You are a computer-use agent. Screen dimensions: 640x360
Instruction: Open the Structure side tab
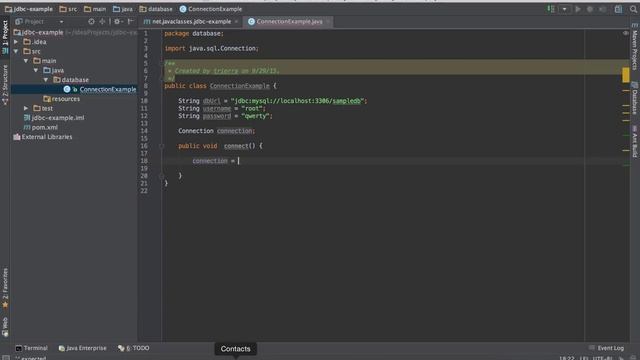point(5,85)
